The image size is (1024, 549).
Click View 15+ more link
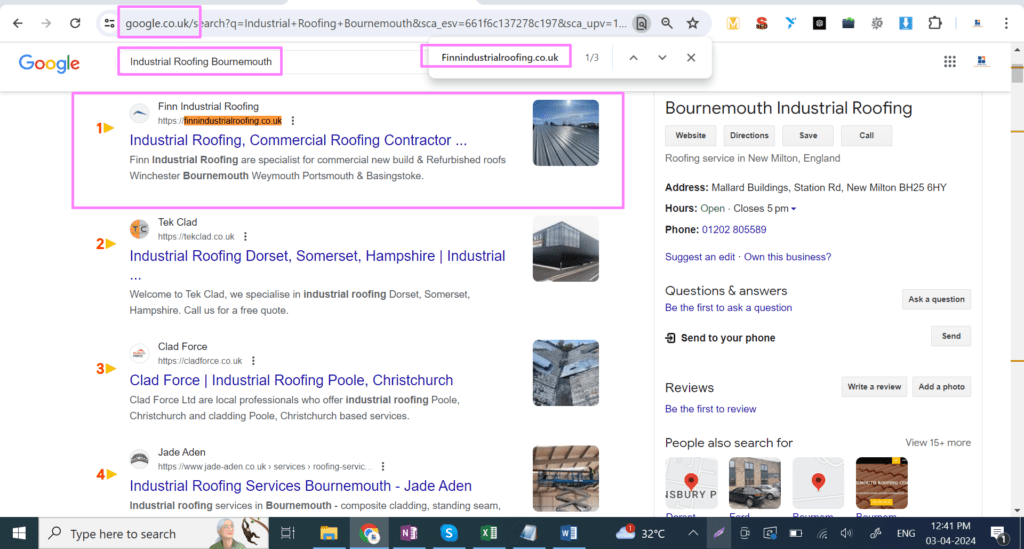pyautogui.click(x=938, y=443)
